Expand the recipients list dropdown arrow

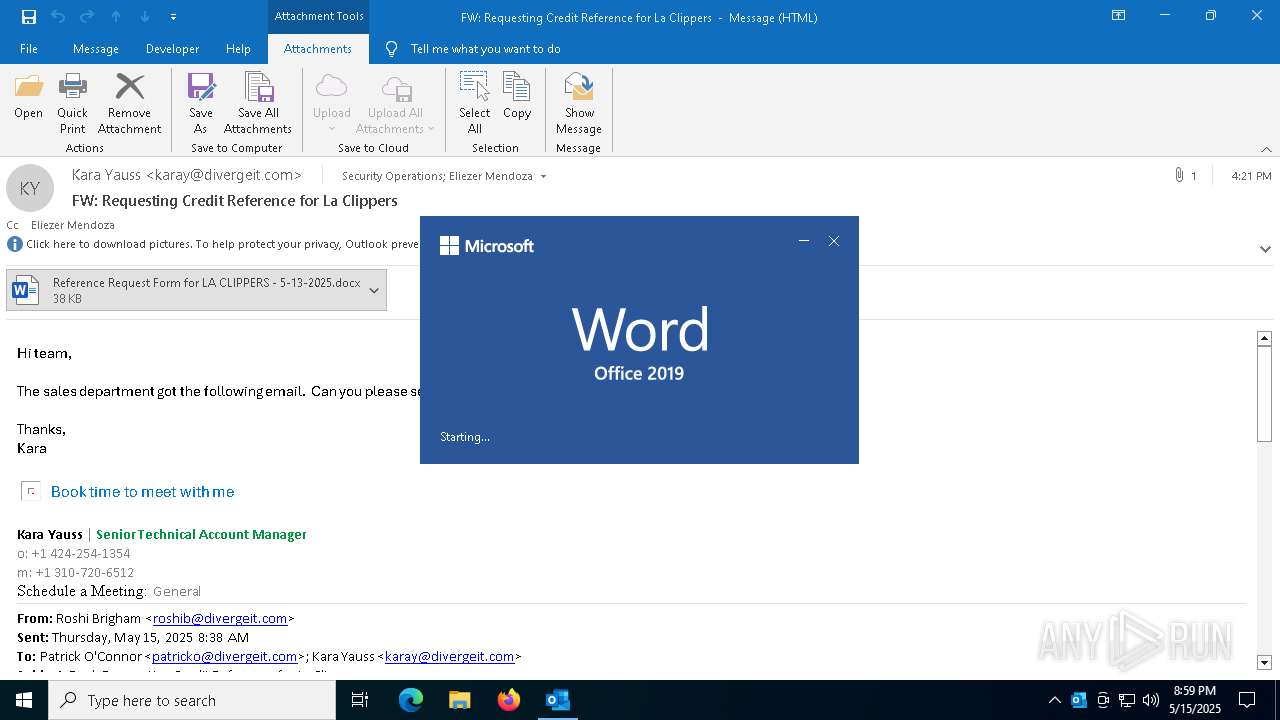(543, 177)
